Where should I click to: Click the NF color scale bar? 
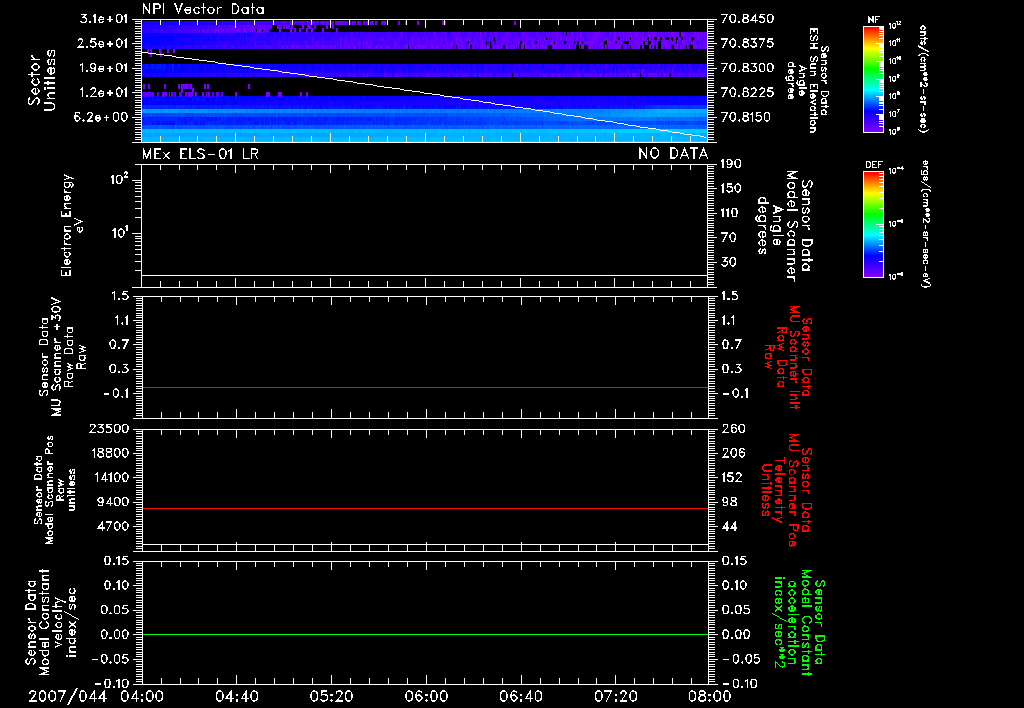pyautogui.click(x=874, y=78)
